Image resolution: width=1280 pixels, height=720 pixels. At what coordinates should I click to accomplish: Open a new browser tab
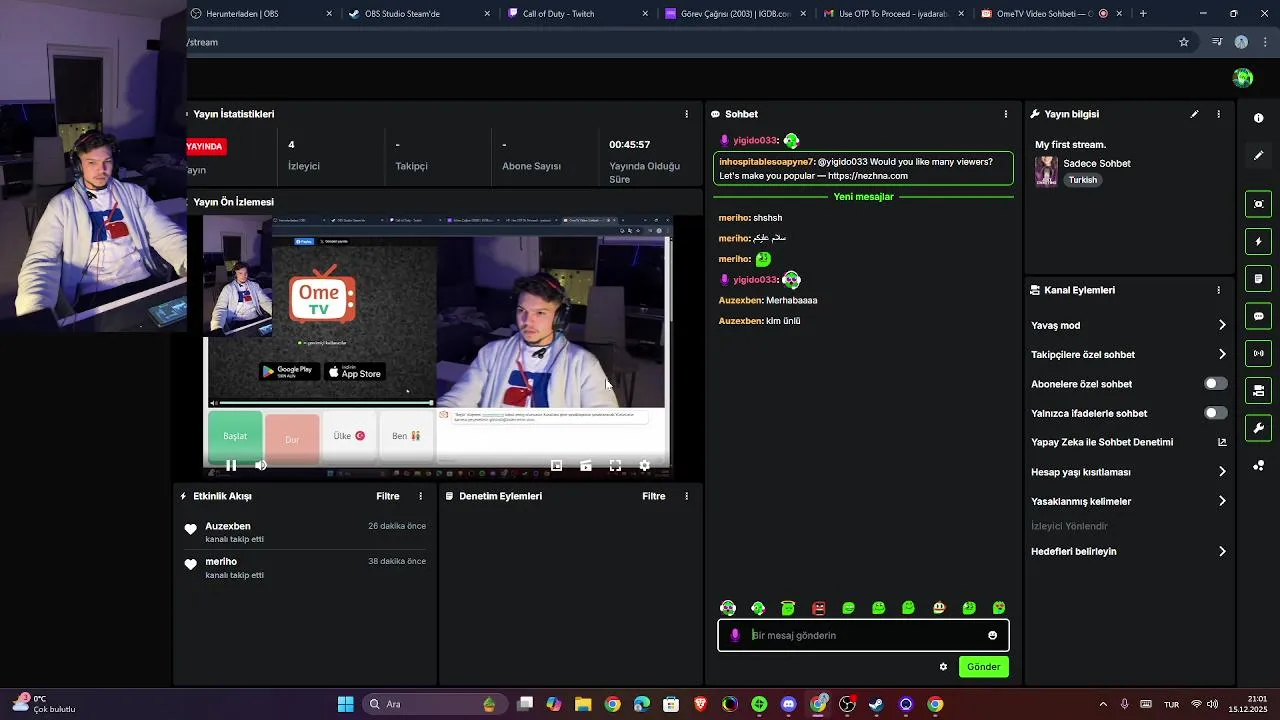point(1143,14)
